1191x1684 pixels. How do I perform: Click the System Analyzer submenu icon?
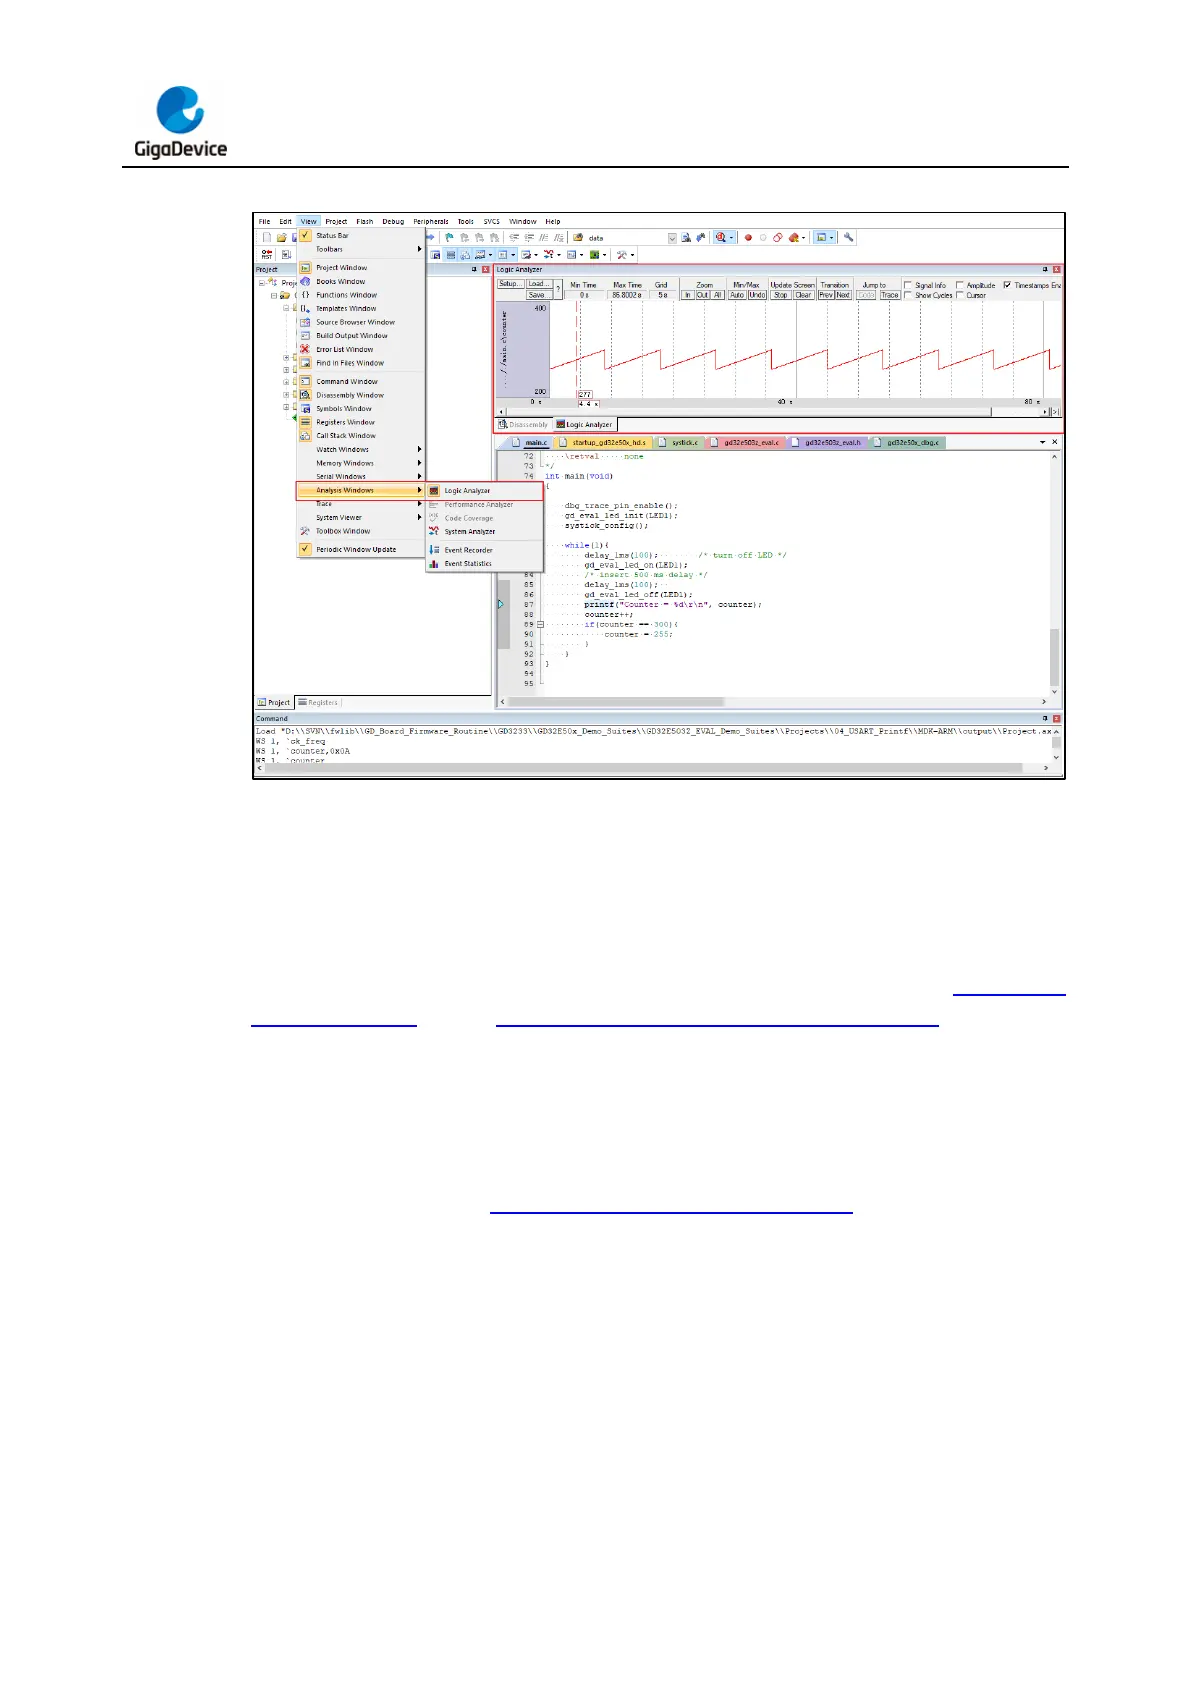(434, 531)
